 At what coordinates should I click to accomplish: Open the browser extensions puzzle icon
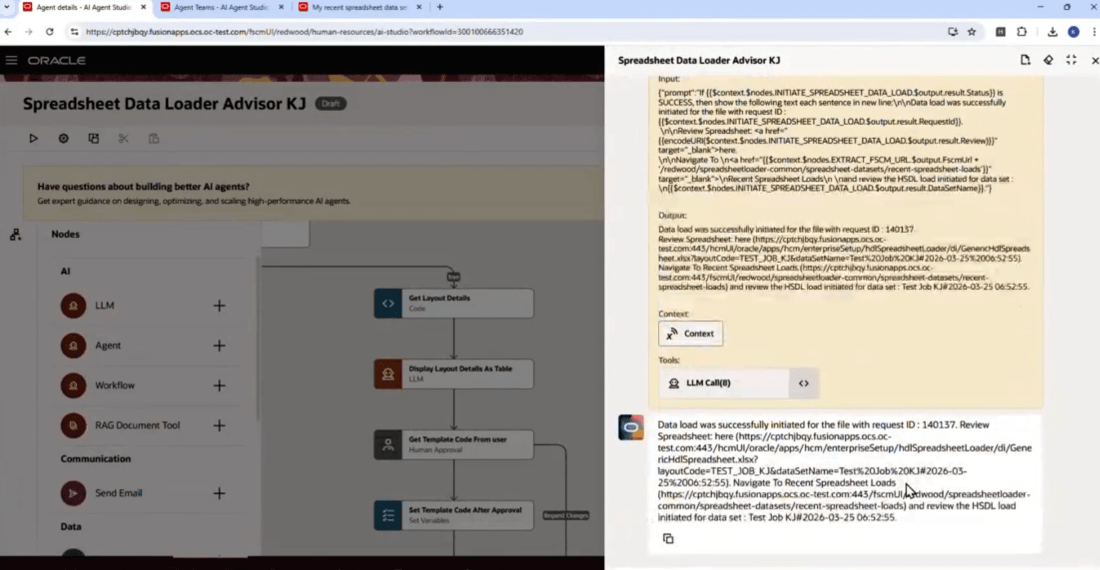[1021, 32]
